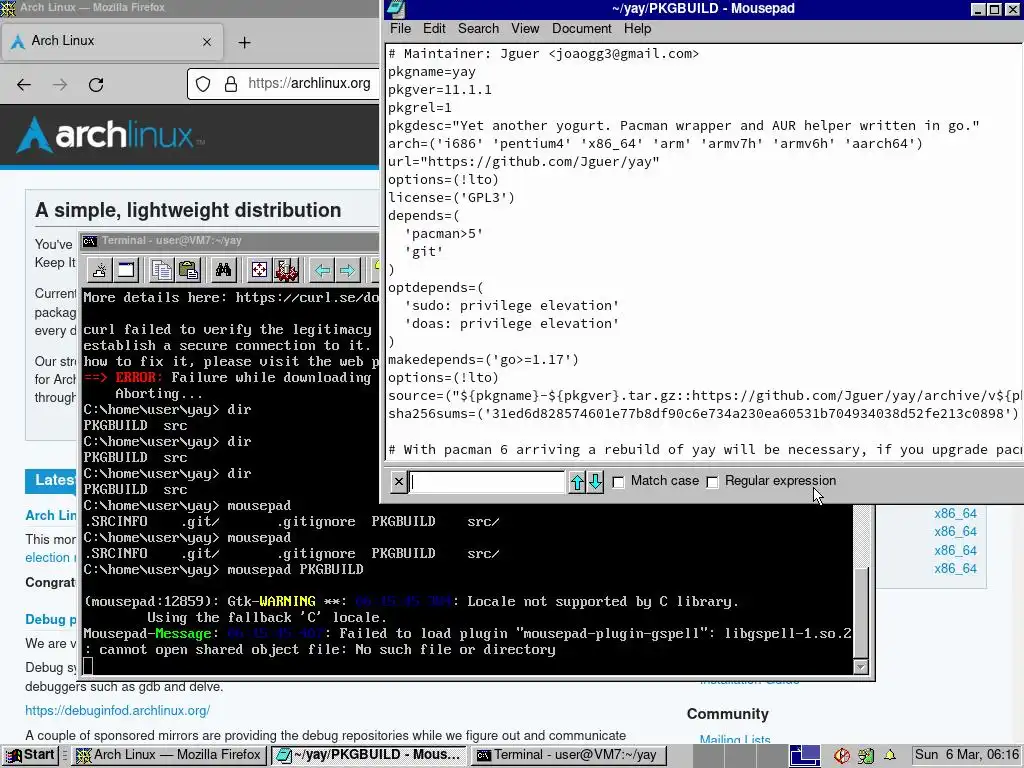This screenshot has height=768, width=1024.
Task: Click the workspace pager in taskbar
Action: coord(805,755)
